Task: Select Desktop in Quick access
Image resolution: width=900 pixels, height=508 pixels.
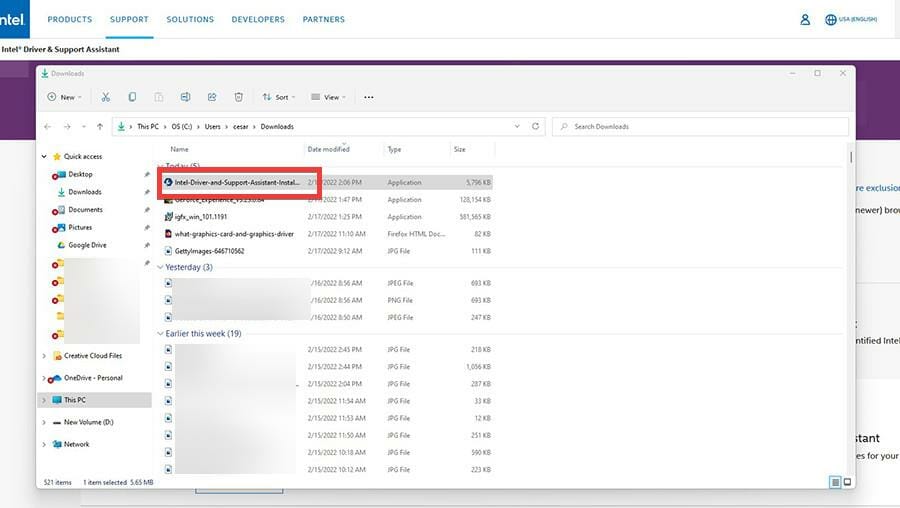Action: [x=80, y=174]
